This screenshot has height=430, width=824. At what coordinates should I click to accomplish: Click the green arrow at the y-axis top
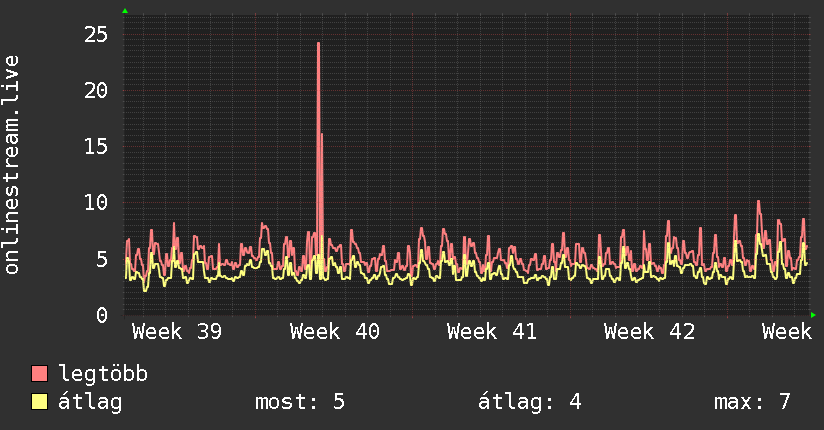pyautogui.click(x=125, y=11)
